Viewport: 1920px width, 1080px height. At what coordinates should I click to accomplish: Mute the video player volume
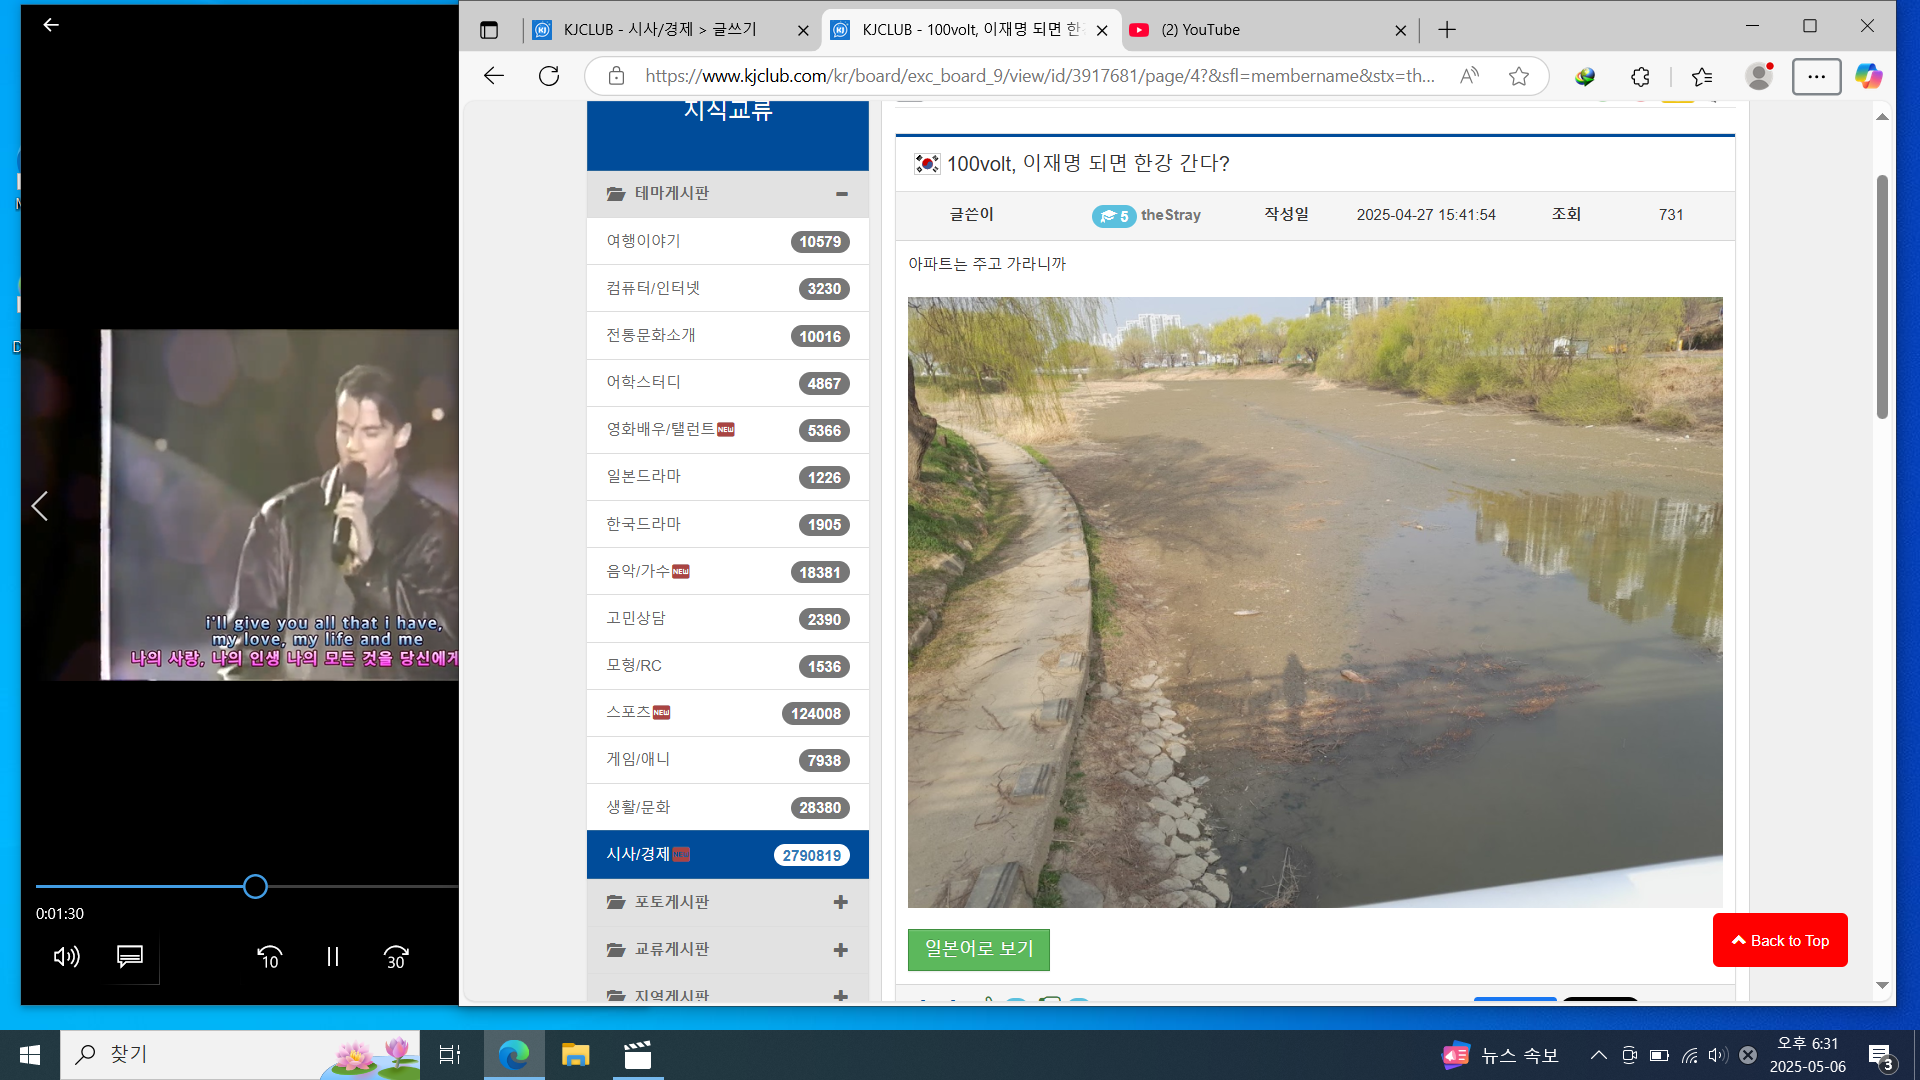tap(66, 957)
